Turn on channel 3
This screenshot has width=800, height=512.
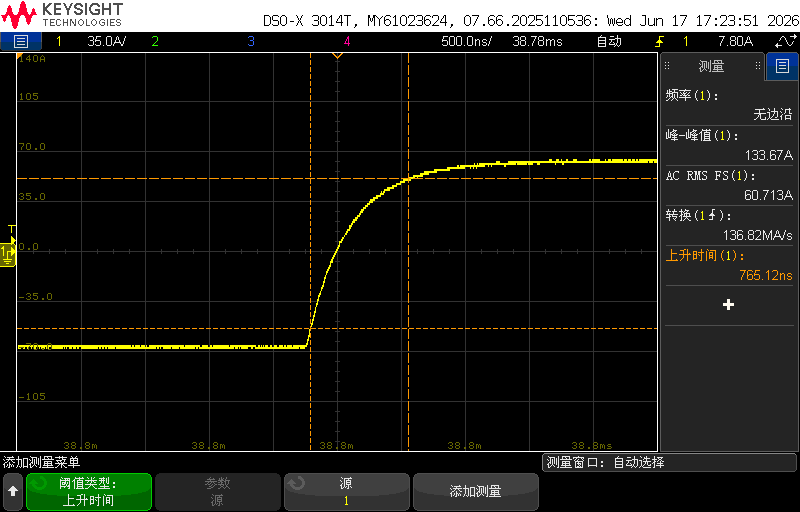tap(251, 41)
